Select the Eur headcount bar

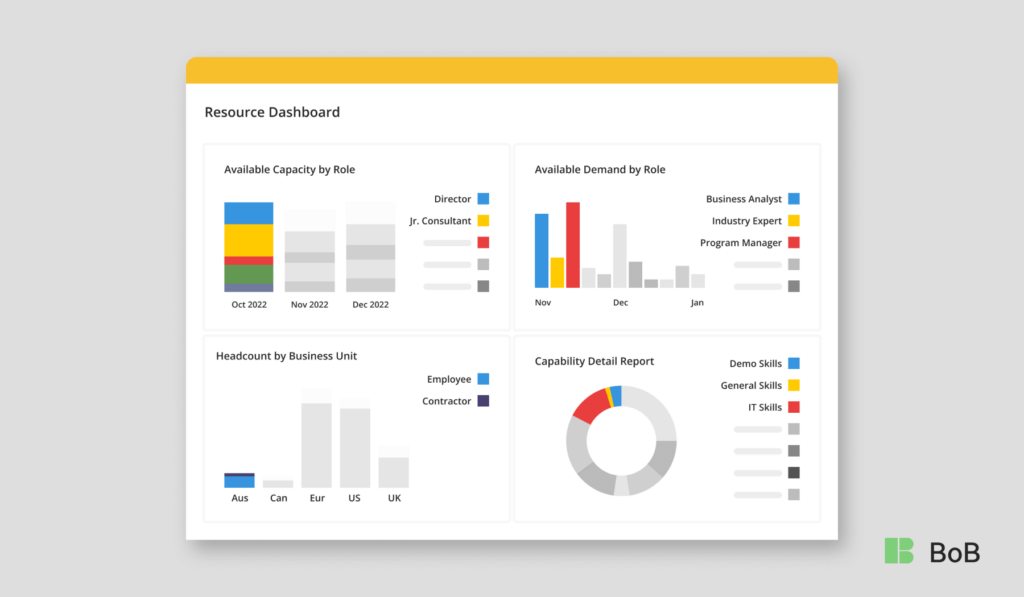(316, 445)
